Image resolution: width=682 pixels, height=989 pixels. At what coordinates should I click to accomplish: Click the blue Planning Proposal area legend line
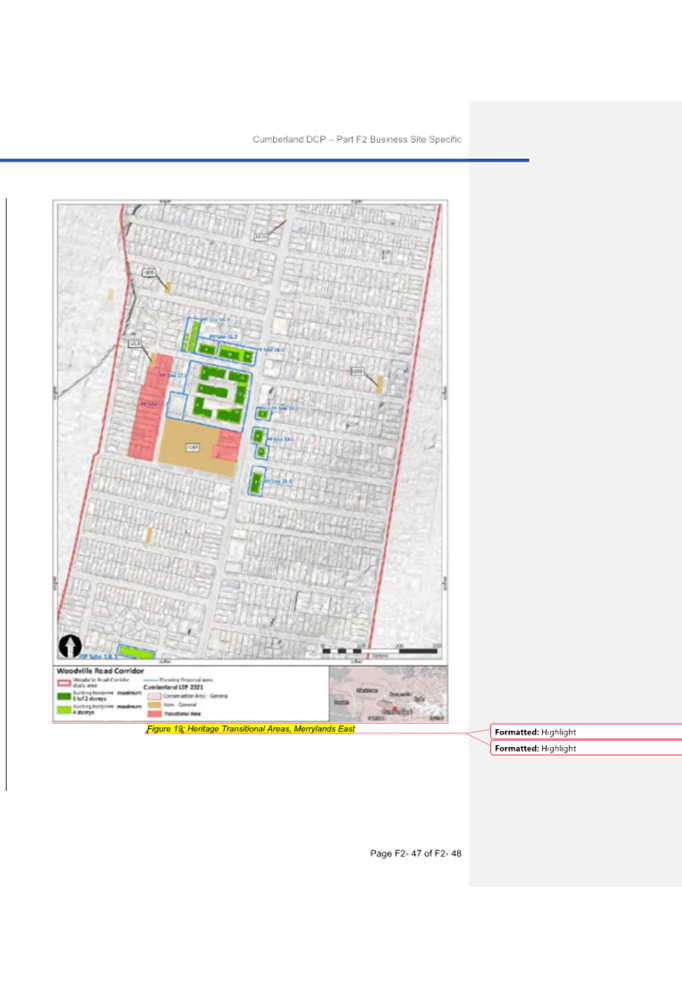tap(150, 680)
